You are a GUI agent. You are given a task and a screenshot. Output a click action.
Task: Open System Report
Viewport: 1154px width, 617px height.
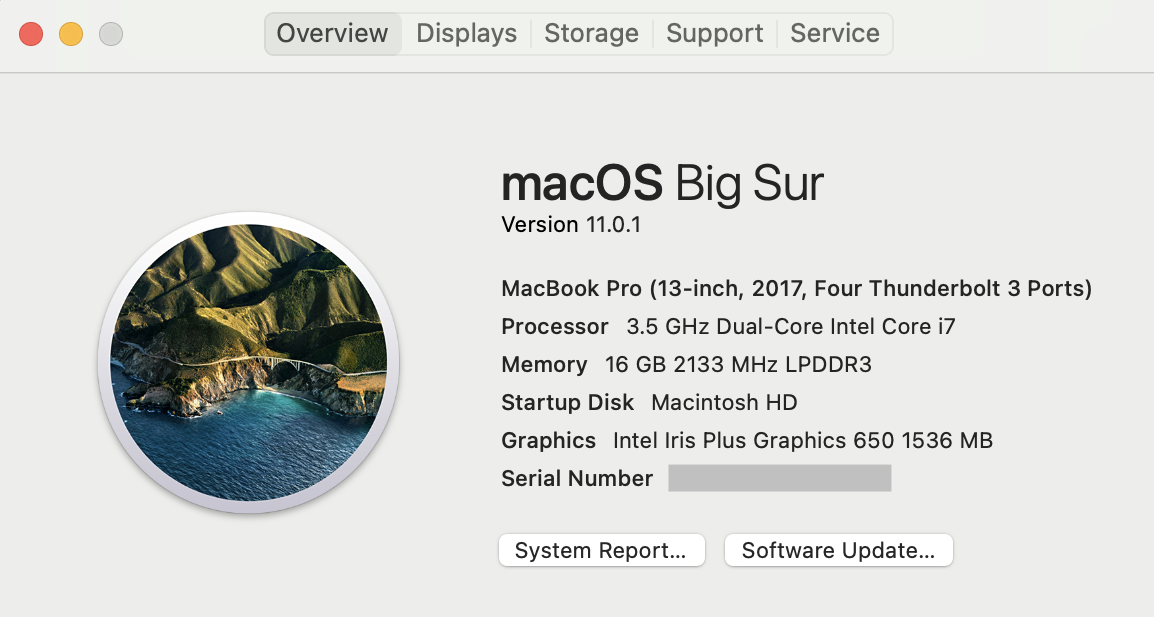(x=601, y=550)
